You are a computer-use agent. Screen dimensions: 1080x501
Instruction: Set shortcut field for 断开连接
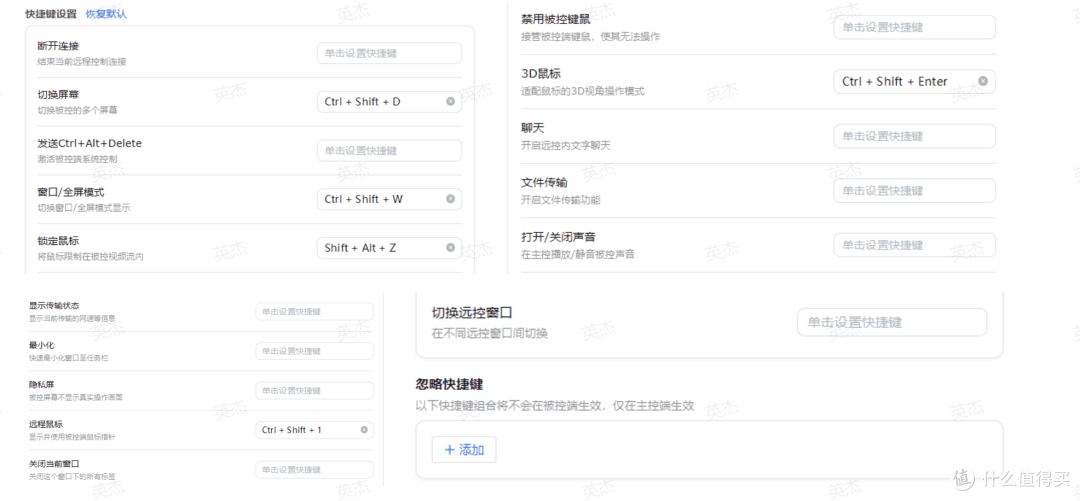click(x=389, y=53)
